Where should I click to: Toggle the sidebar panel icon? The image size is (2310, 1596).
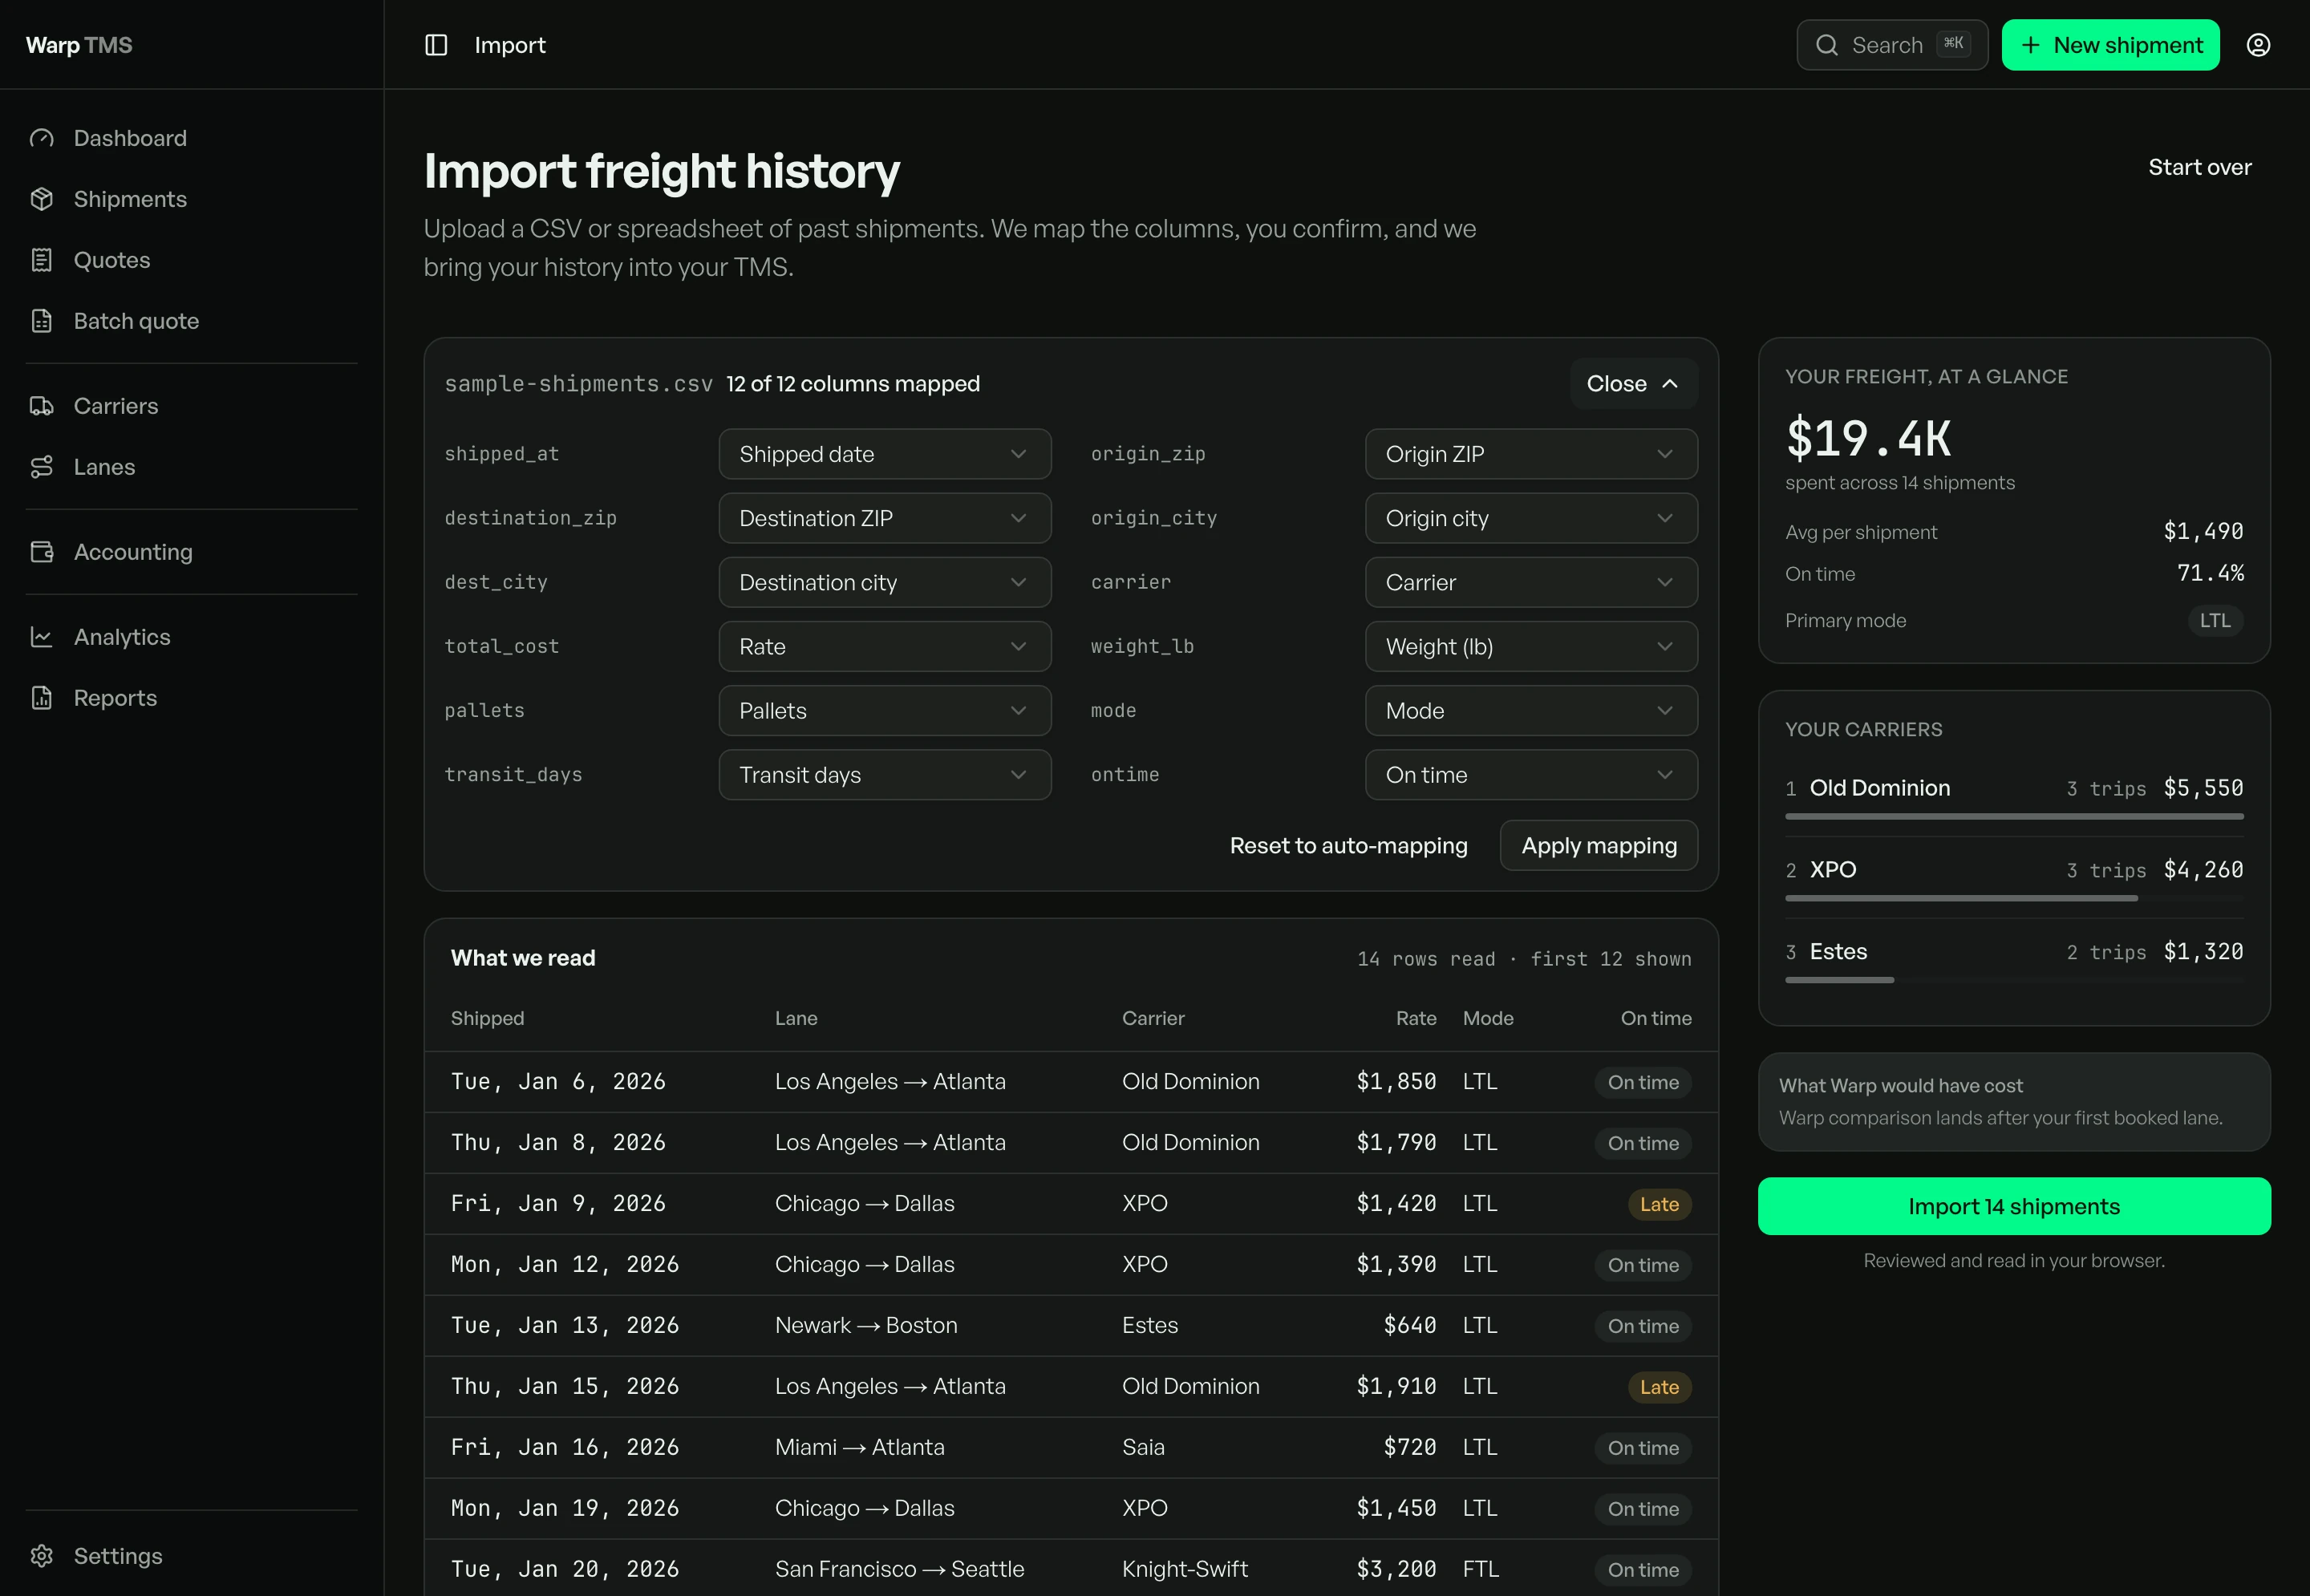(x=436, y=45)
